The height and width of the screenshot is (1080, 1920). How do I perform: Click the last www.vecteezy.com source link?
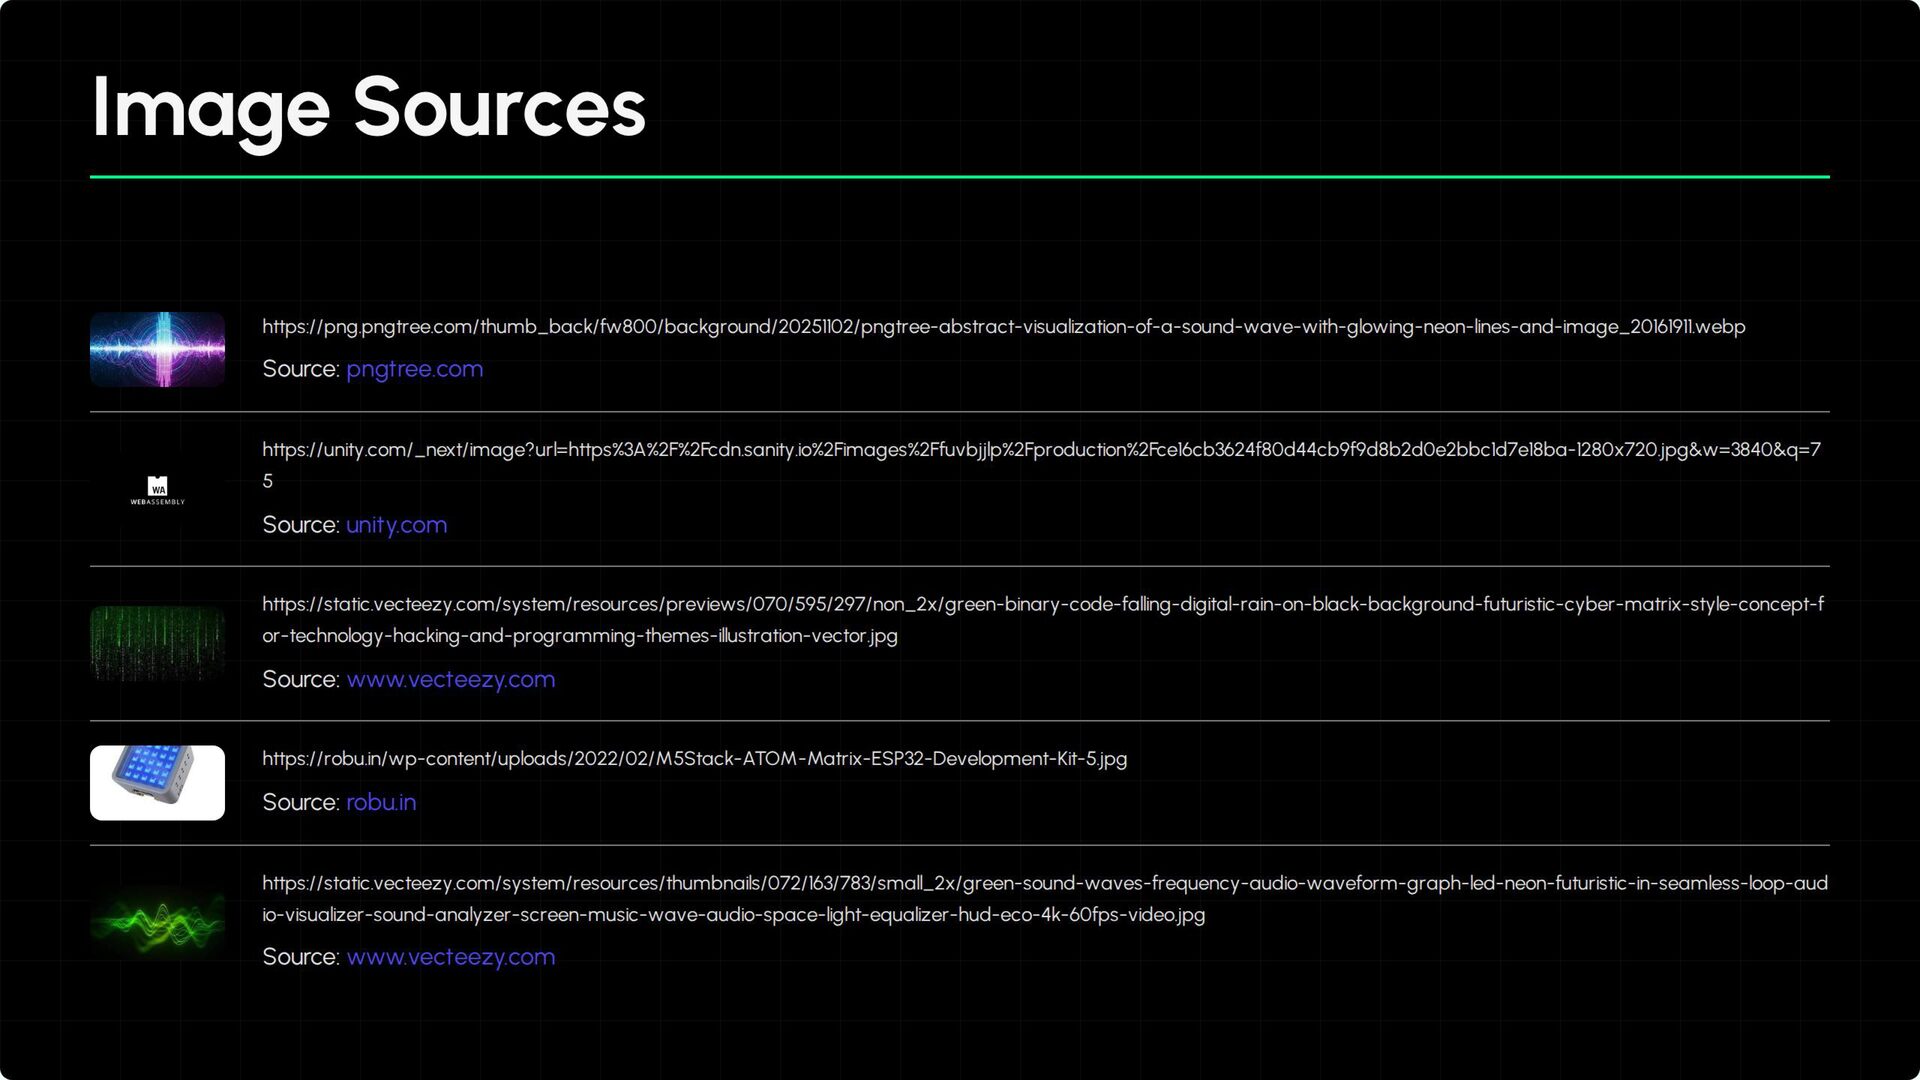coord(450,957)
